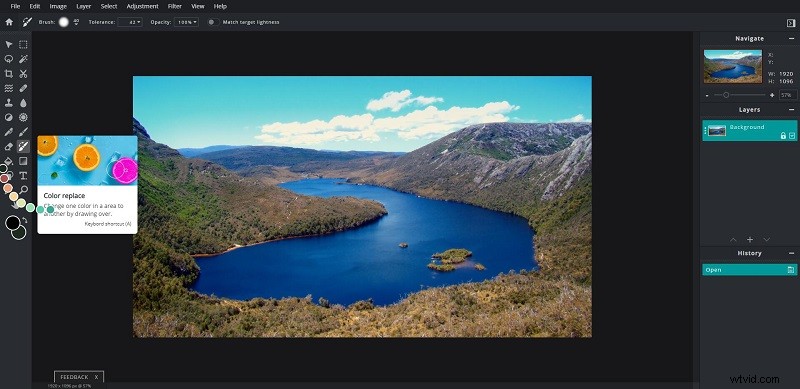Image resolution: width=800 pixels, height=389 pixels.
Task: Select the Lasso selection tool
Action: (x=9, y=59)
